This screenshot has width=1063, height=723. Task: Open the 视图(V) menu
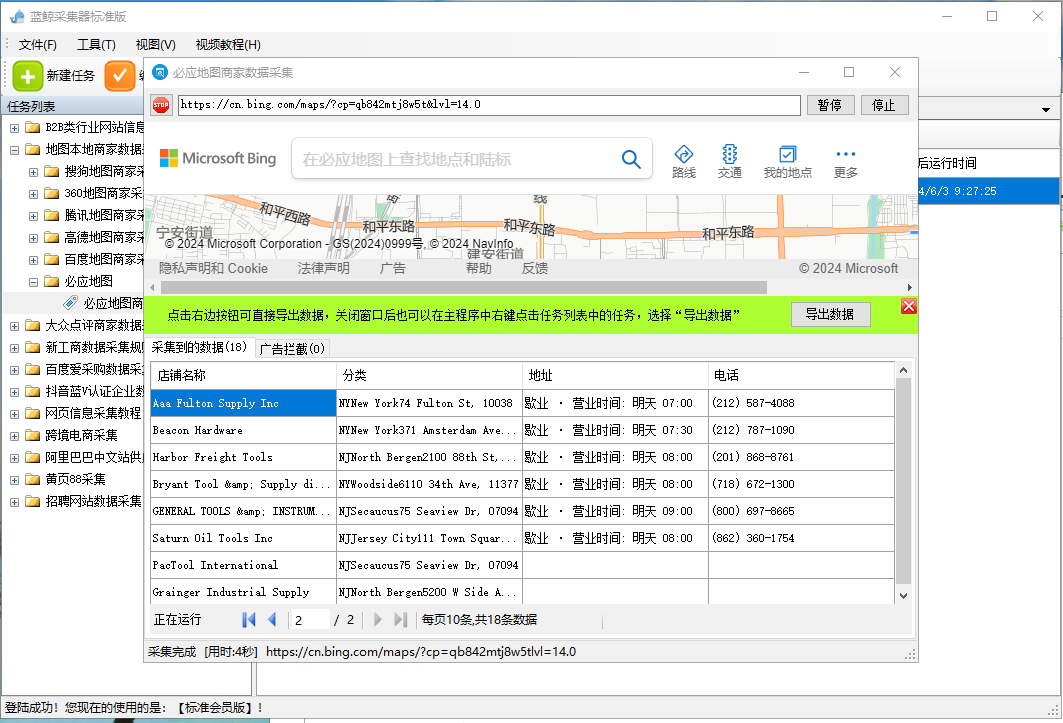tap(155, 45)
